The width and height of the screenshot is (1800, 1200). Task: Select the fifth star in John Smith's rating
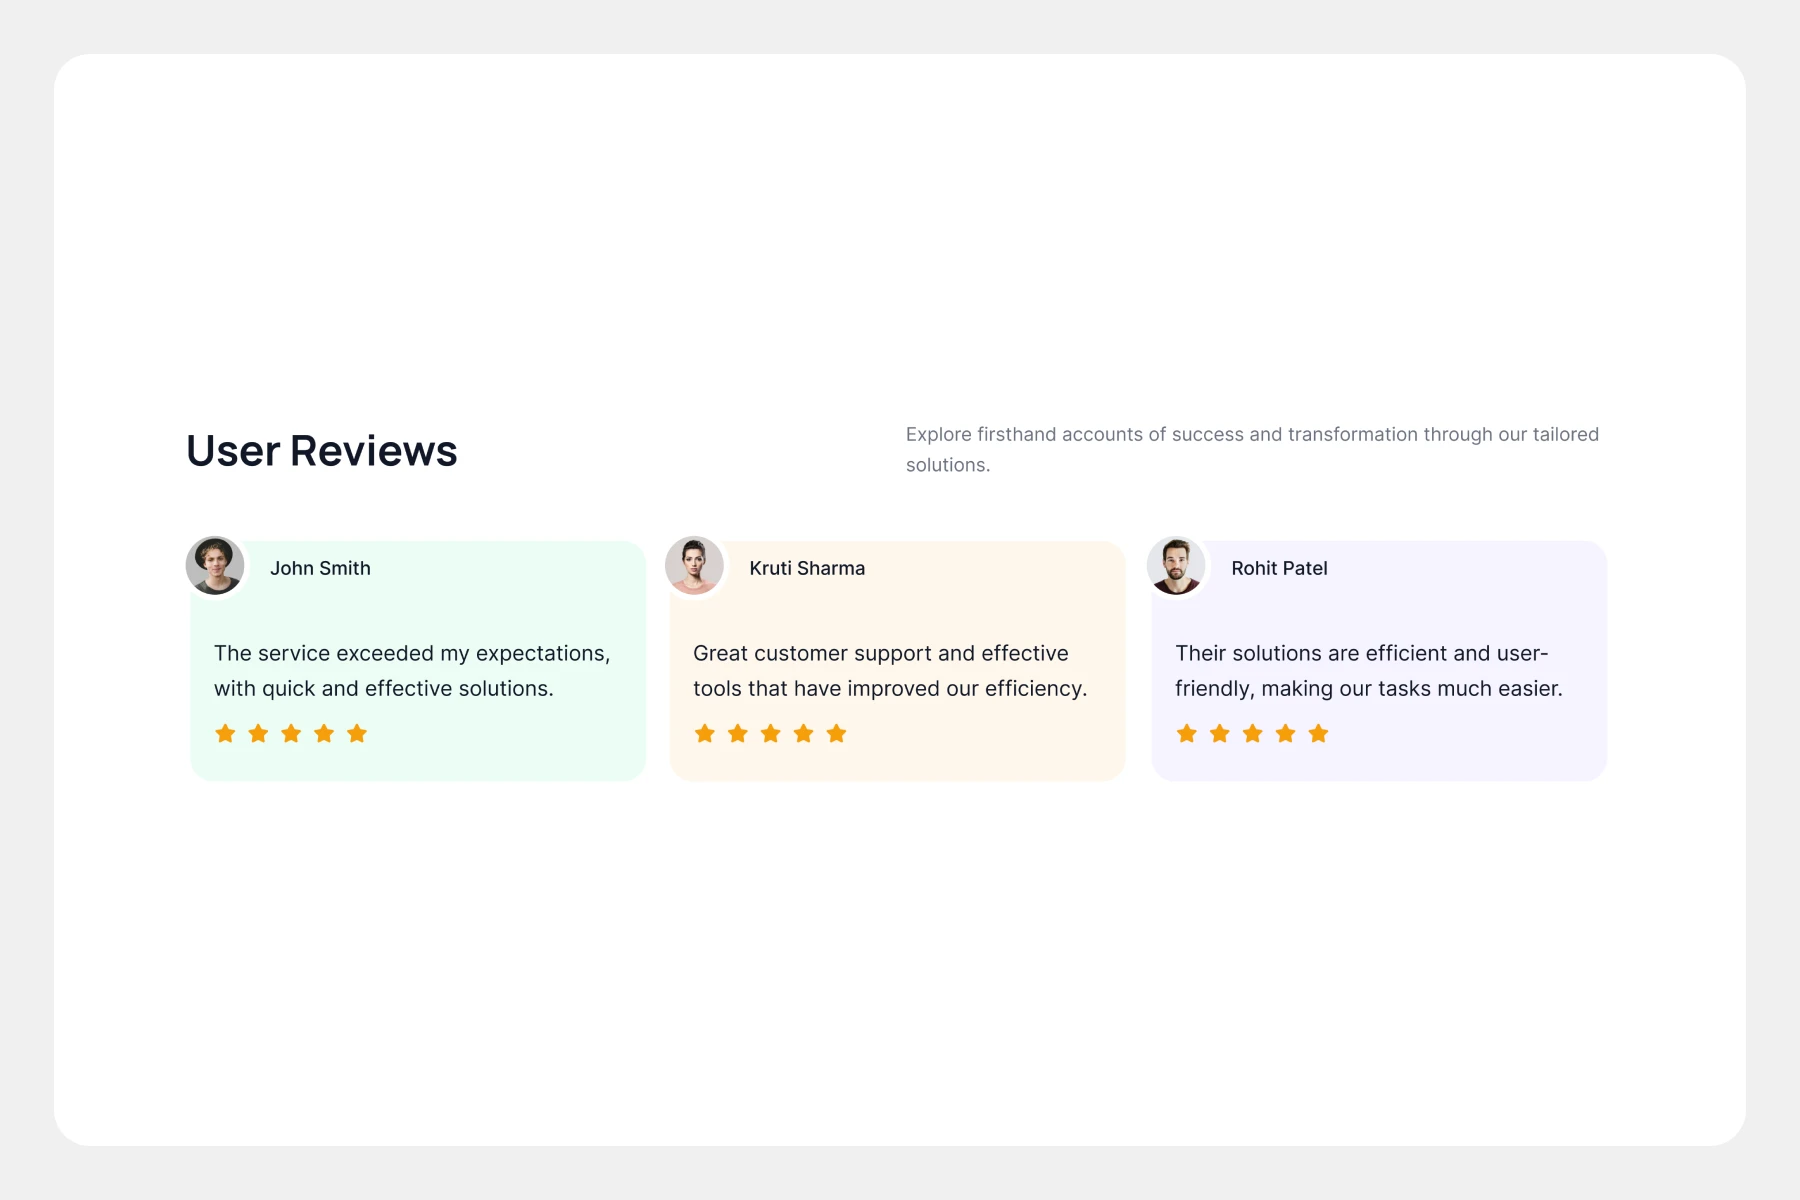(x=357, y=734)
